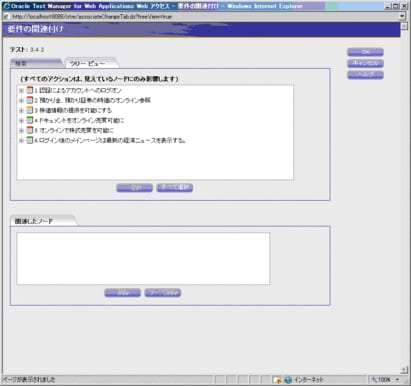The width and height of the screenshot is (411, 386).
Task: Click the 要件の関連付け page heading
Action: (35, 29)
